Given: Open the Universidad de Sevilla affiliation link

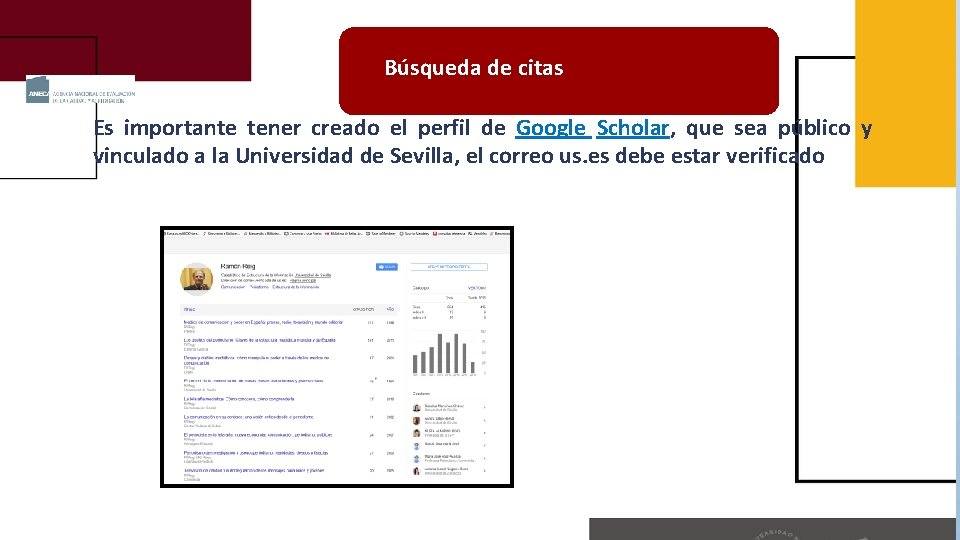Looking at the screenshot, I should (x=313, y=275).
